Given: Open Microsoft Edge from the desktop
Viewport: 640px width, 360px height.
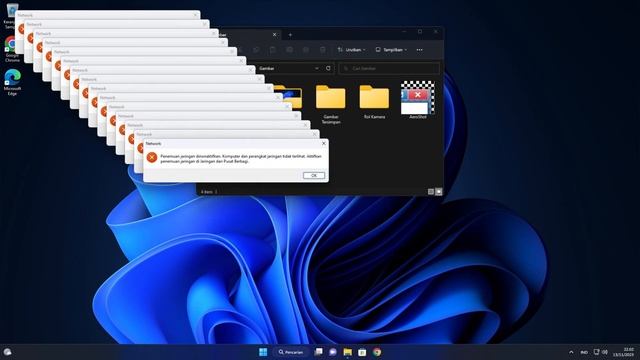Looking at the screenshot, I should coord(12,82).
